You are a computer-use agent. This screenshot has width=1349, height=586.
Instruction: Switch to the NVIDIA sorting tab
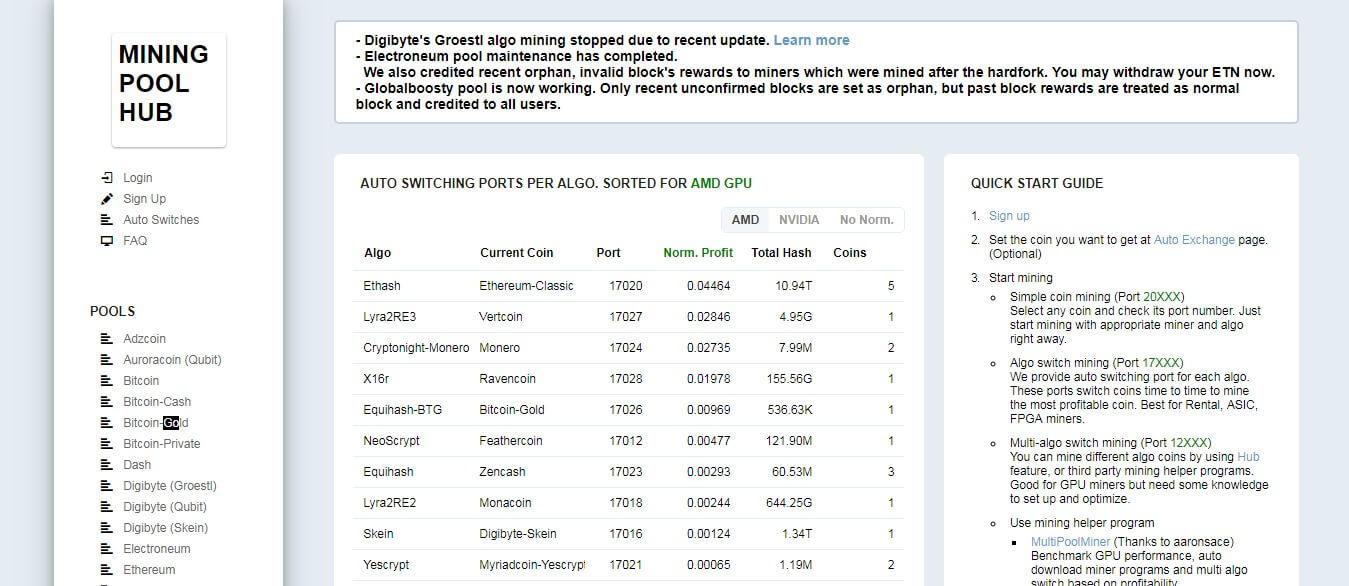click(799, 220)
